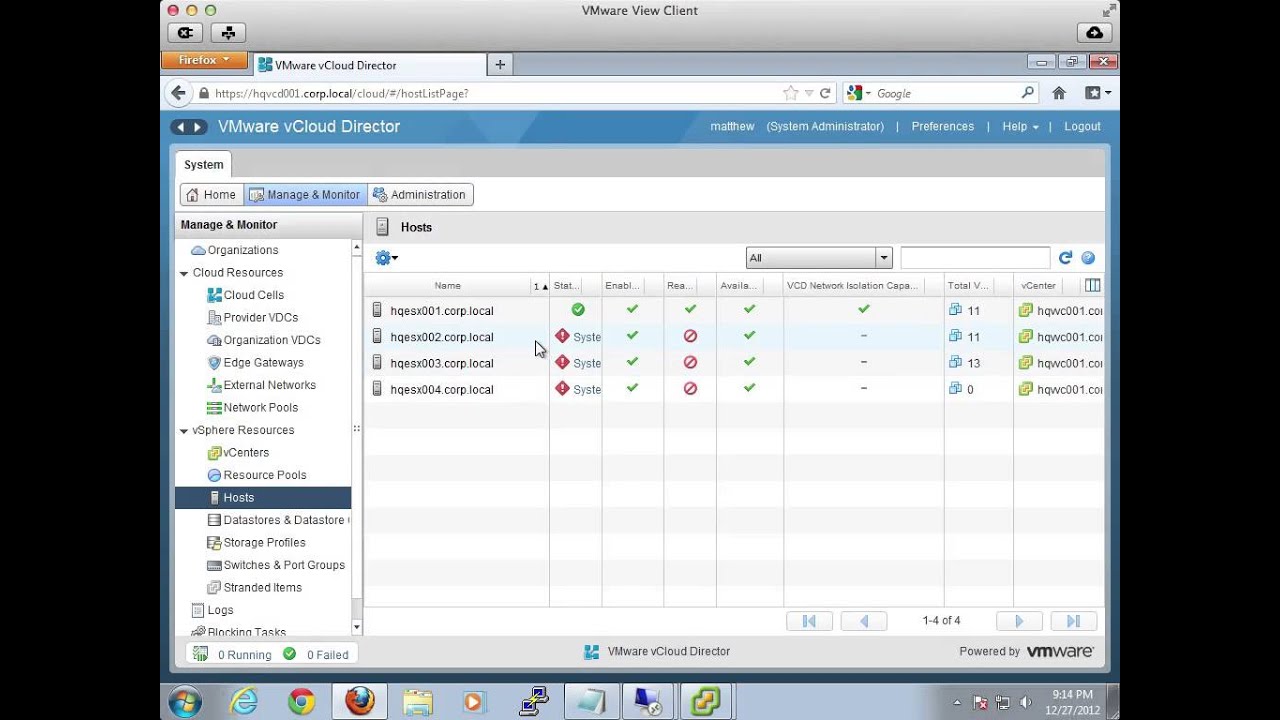Viewport: 1280px width, 720px height.
Task: Open the All filter dropdown
Action: (x=818, y=258)
